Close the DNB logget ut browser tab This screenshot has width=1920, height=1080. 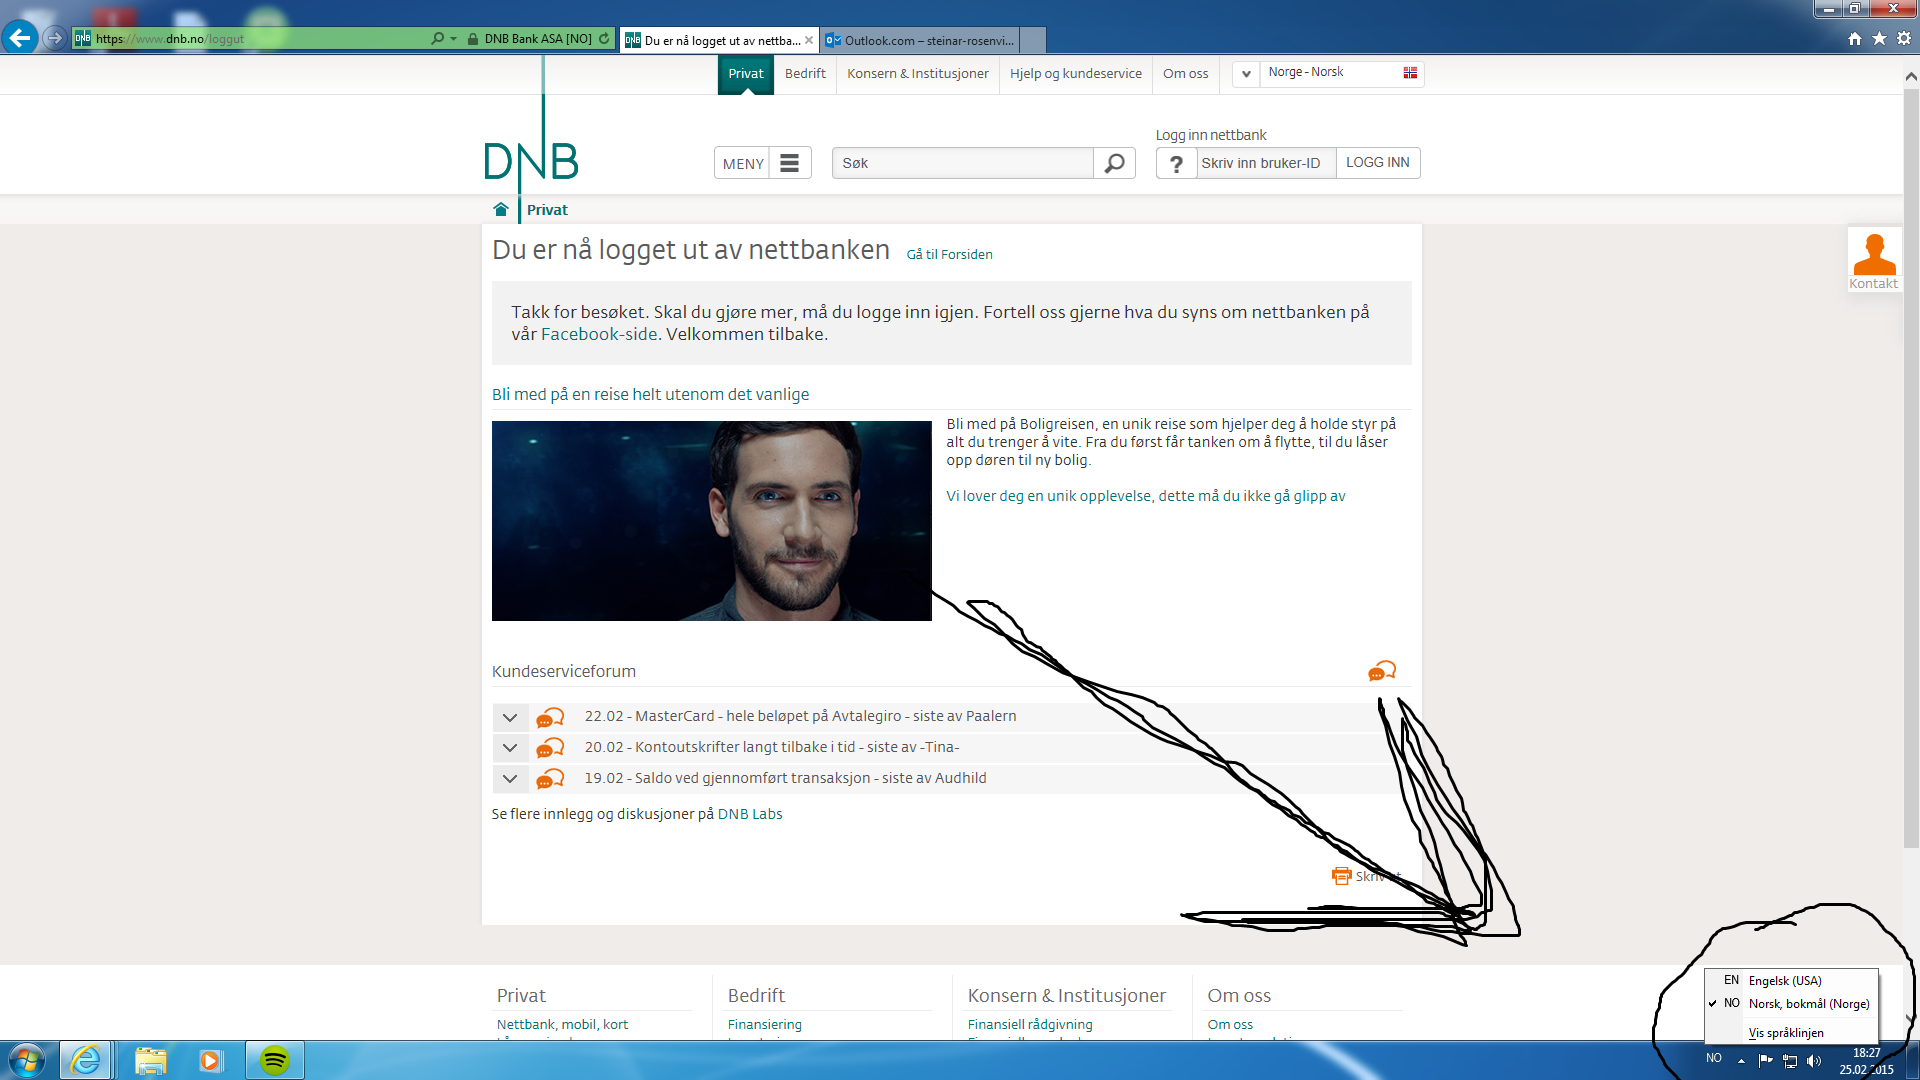[809, 40]
